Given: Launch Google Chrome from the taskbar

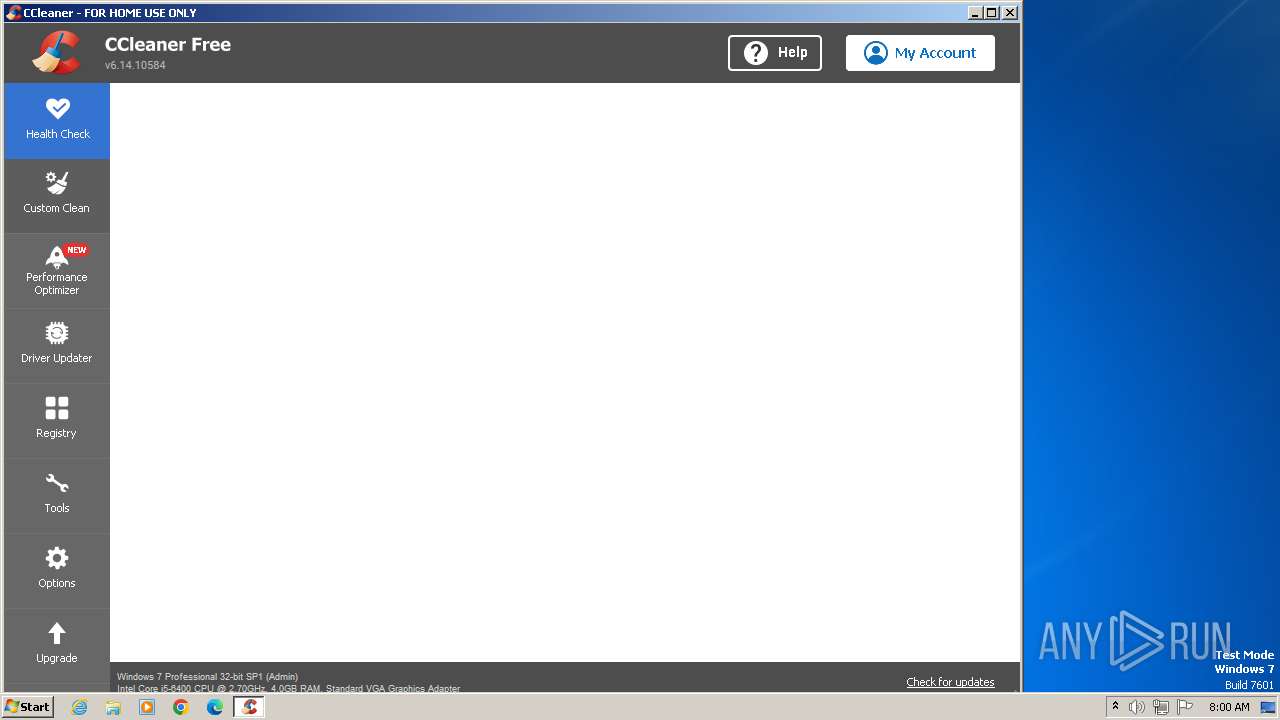Looking at the screenshot, I should [x=181, y=707].
